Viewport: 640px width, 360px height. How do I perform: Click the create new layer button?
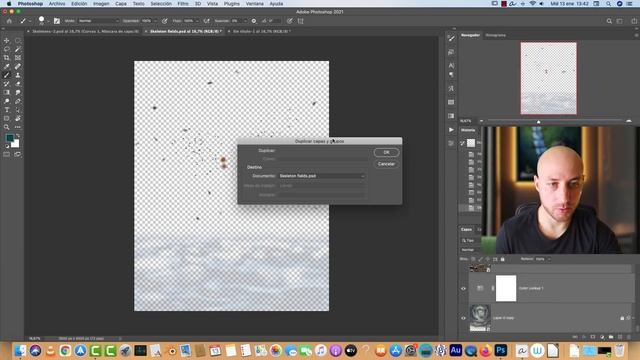(620, 337)
